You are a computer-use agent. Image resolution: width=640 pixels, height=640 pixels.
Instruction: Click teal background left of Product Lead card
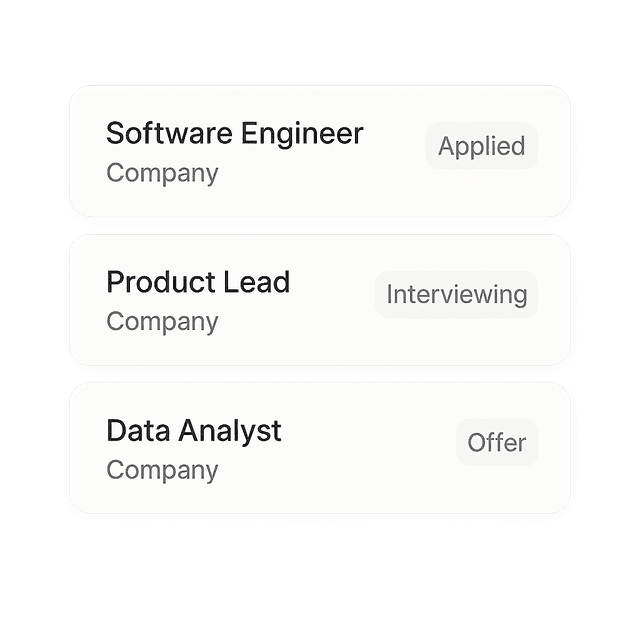(x=30, y=300)
